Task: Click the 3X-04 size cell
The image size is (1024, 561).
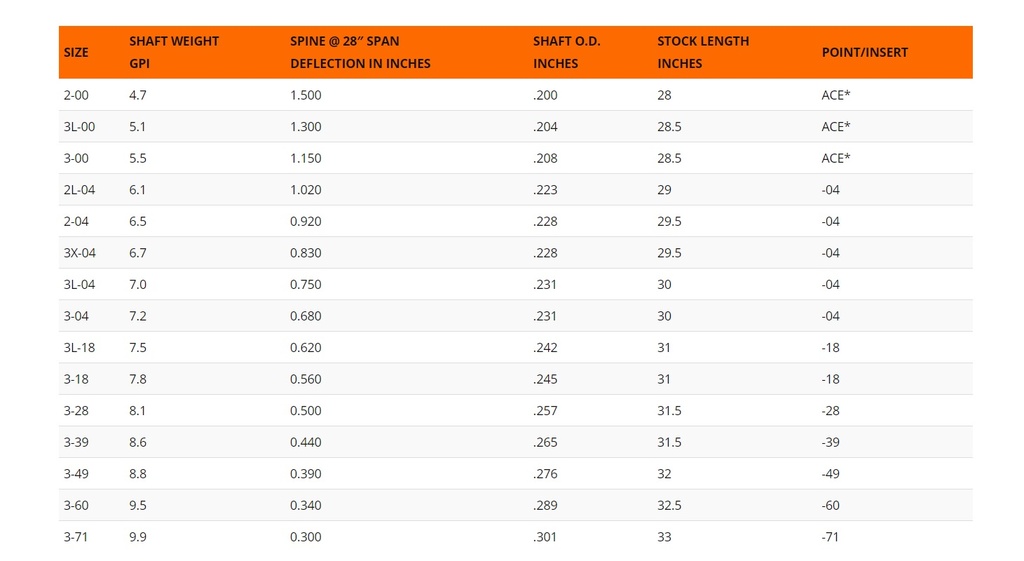Action: pos(80,253)
